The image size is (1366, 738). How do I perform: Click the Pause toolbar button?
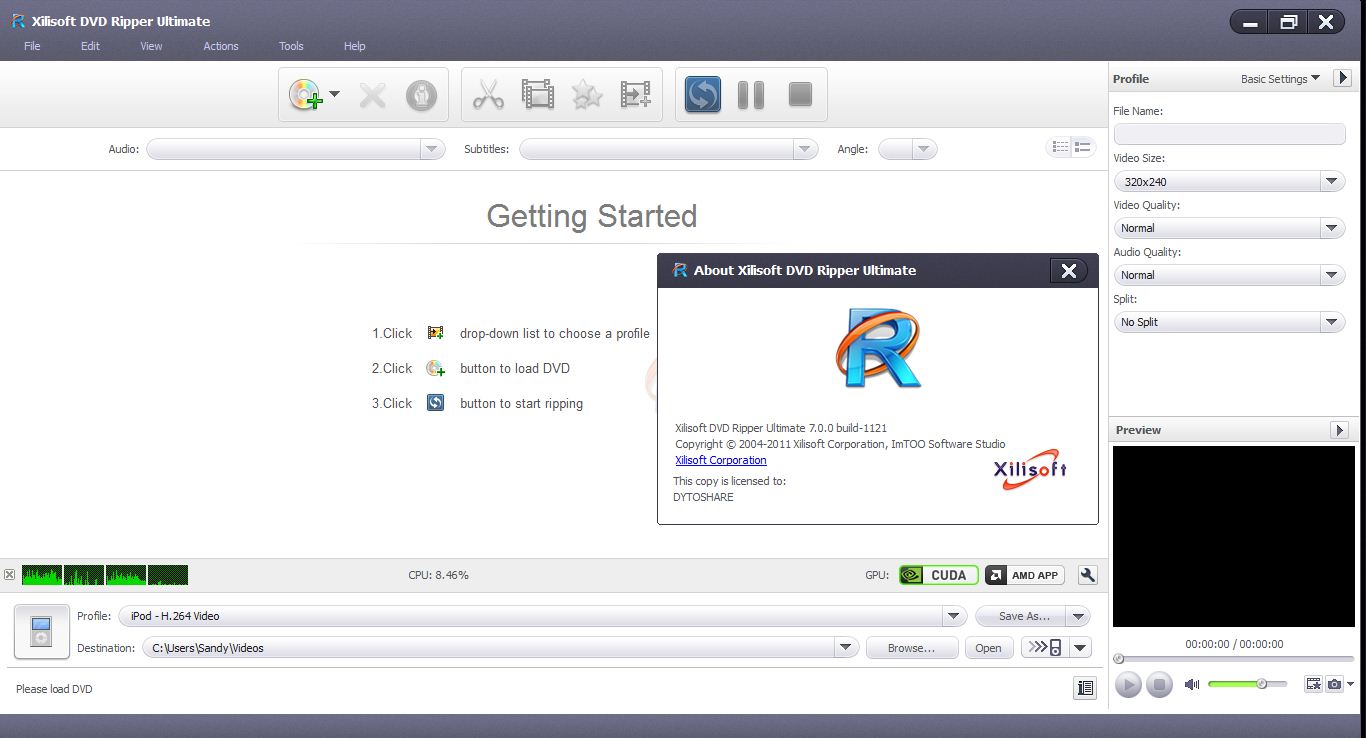tap(751, 95)
